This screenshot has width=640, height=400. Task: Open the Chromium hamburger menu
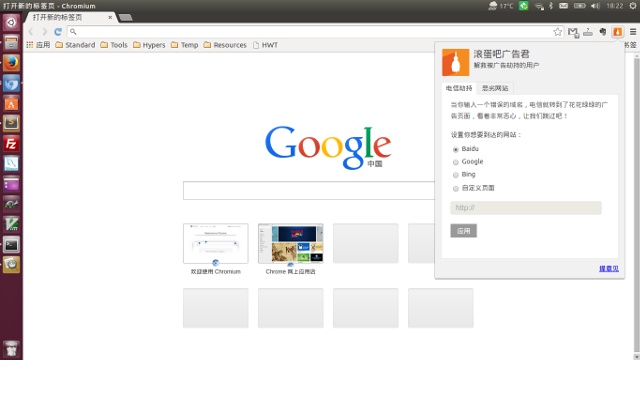(633, 32)
